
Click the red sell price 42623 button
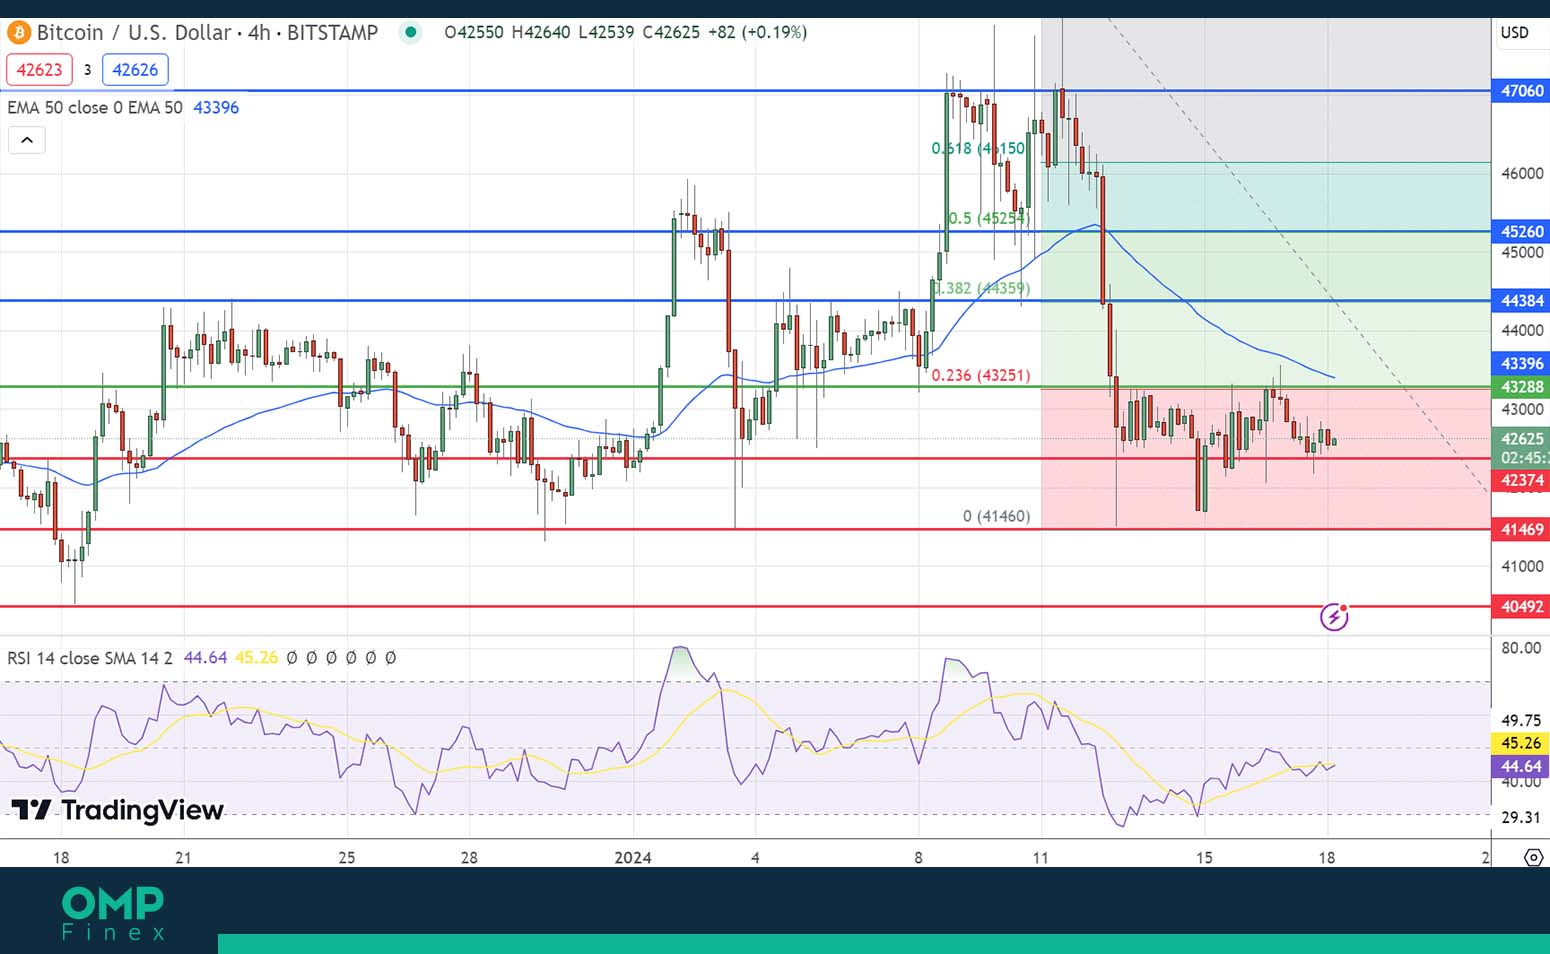39,70
